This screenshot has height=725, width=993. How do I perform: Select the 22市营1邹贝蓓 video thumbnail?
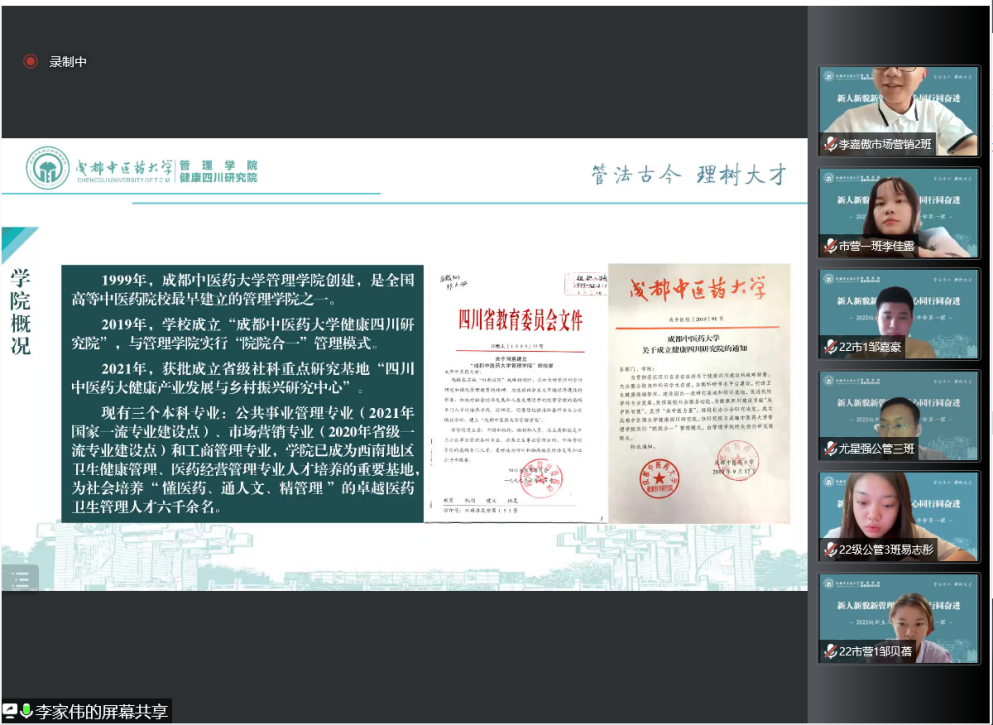899,618
